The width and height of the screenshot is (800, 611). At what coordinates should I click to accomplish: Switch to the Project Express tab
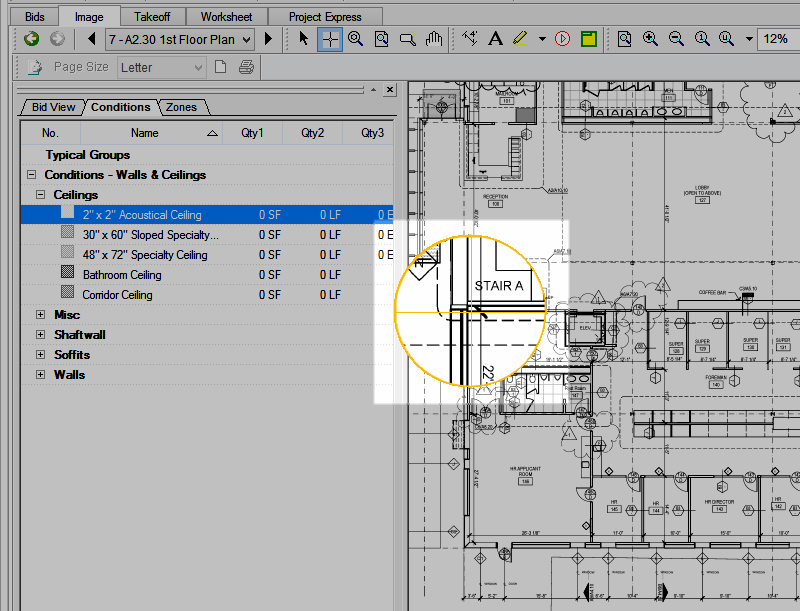(325, 17)
